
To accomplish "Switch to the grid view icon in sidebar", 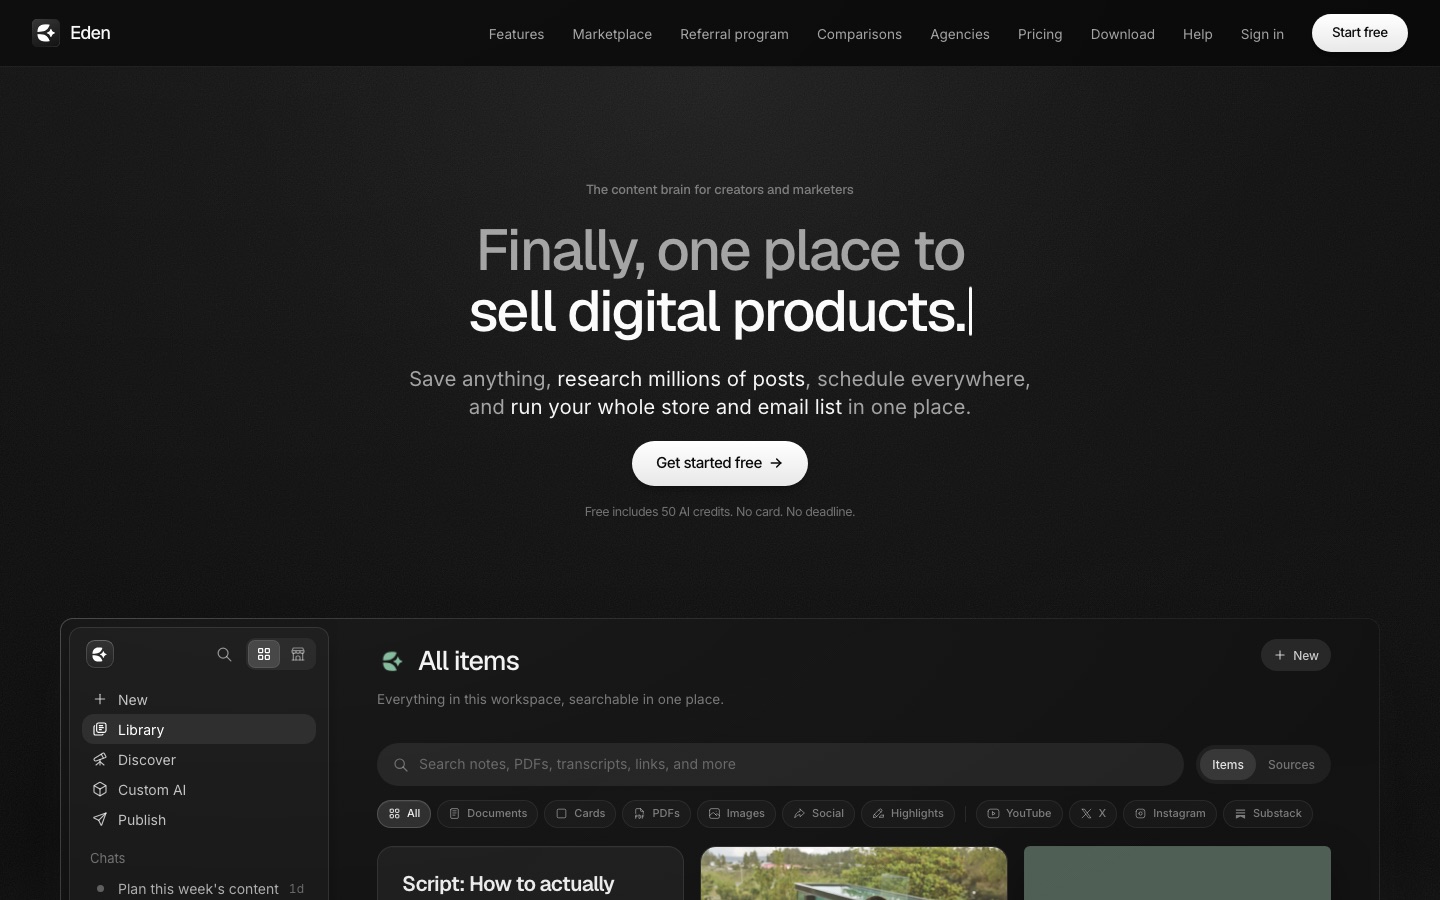I will pos(264,654).
